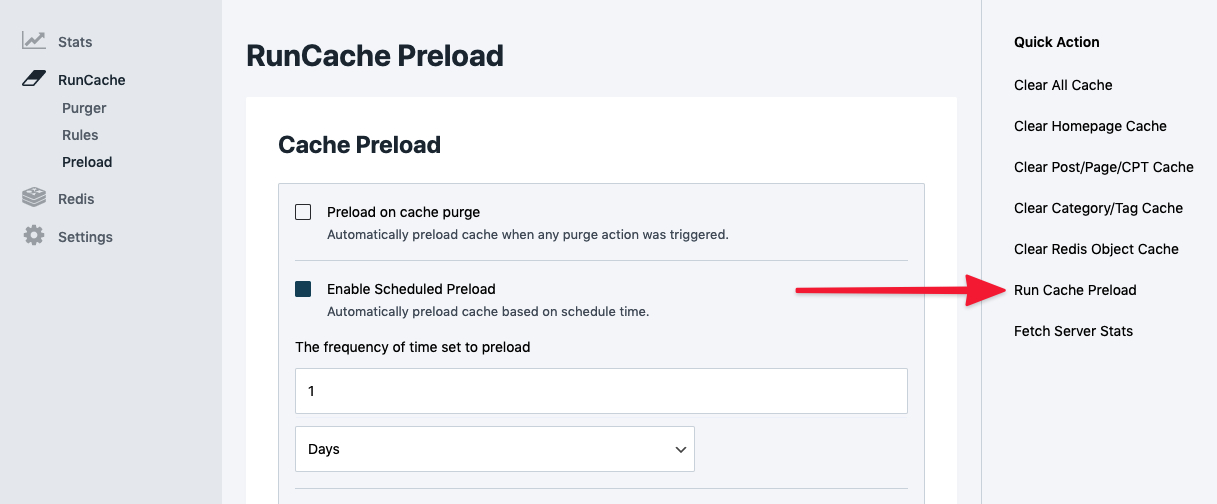Click the Stats chart icon
The height and width of the screenshot is (504, 1217).
pos(34,41)
